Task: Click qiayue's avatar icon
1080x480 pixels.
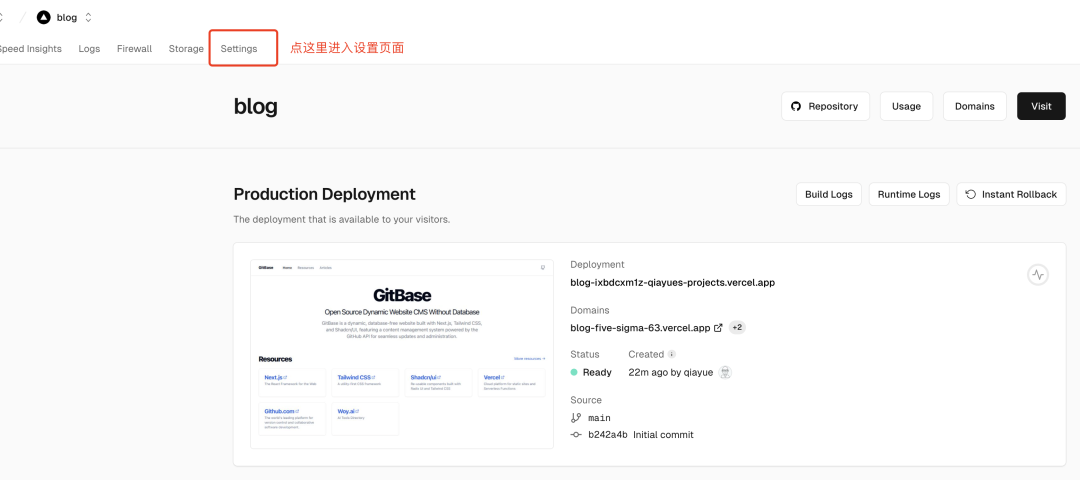Action: tap(725, 373)
